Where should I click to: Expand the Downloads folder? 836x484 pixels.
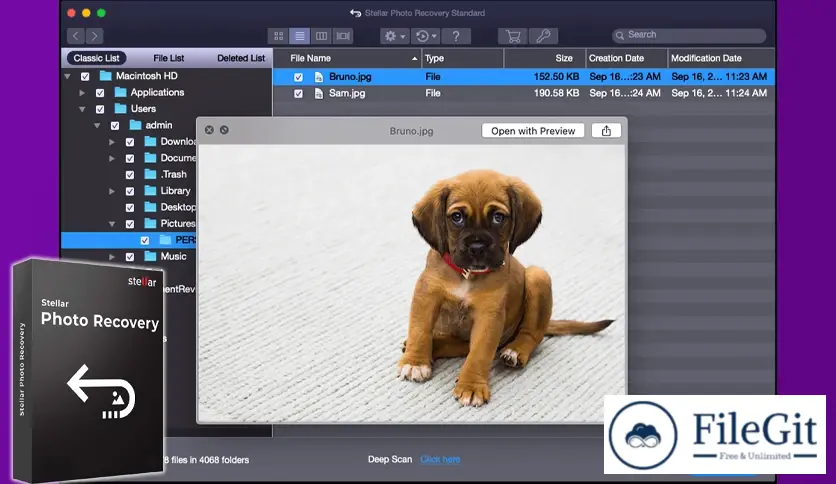[112, 142]
